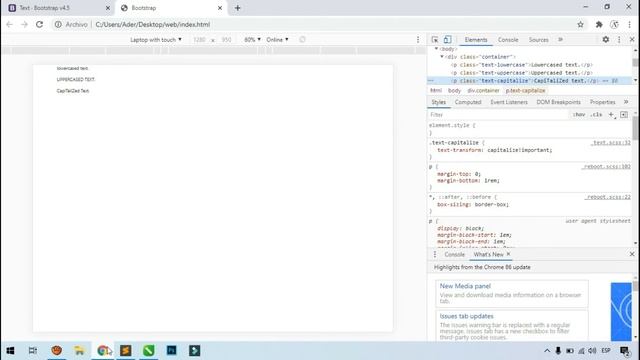Open the Event Listeners tab
640x360 pixels.
(509, 102)
